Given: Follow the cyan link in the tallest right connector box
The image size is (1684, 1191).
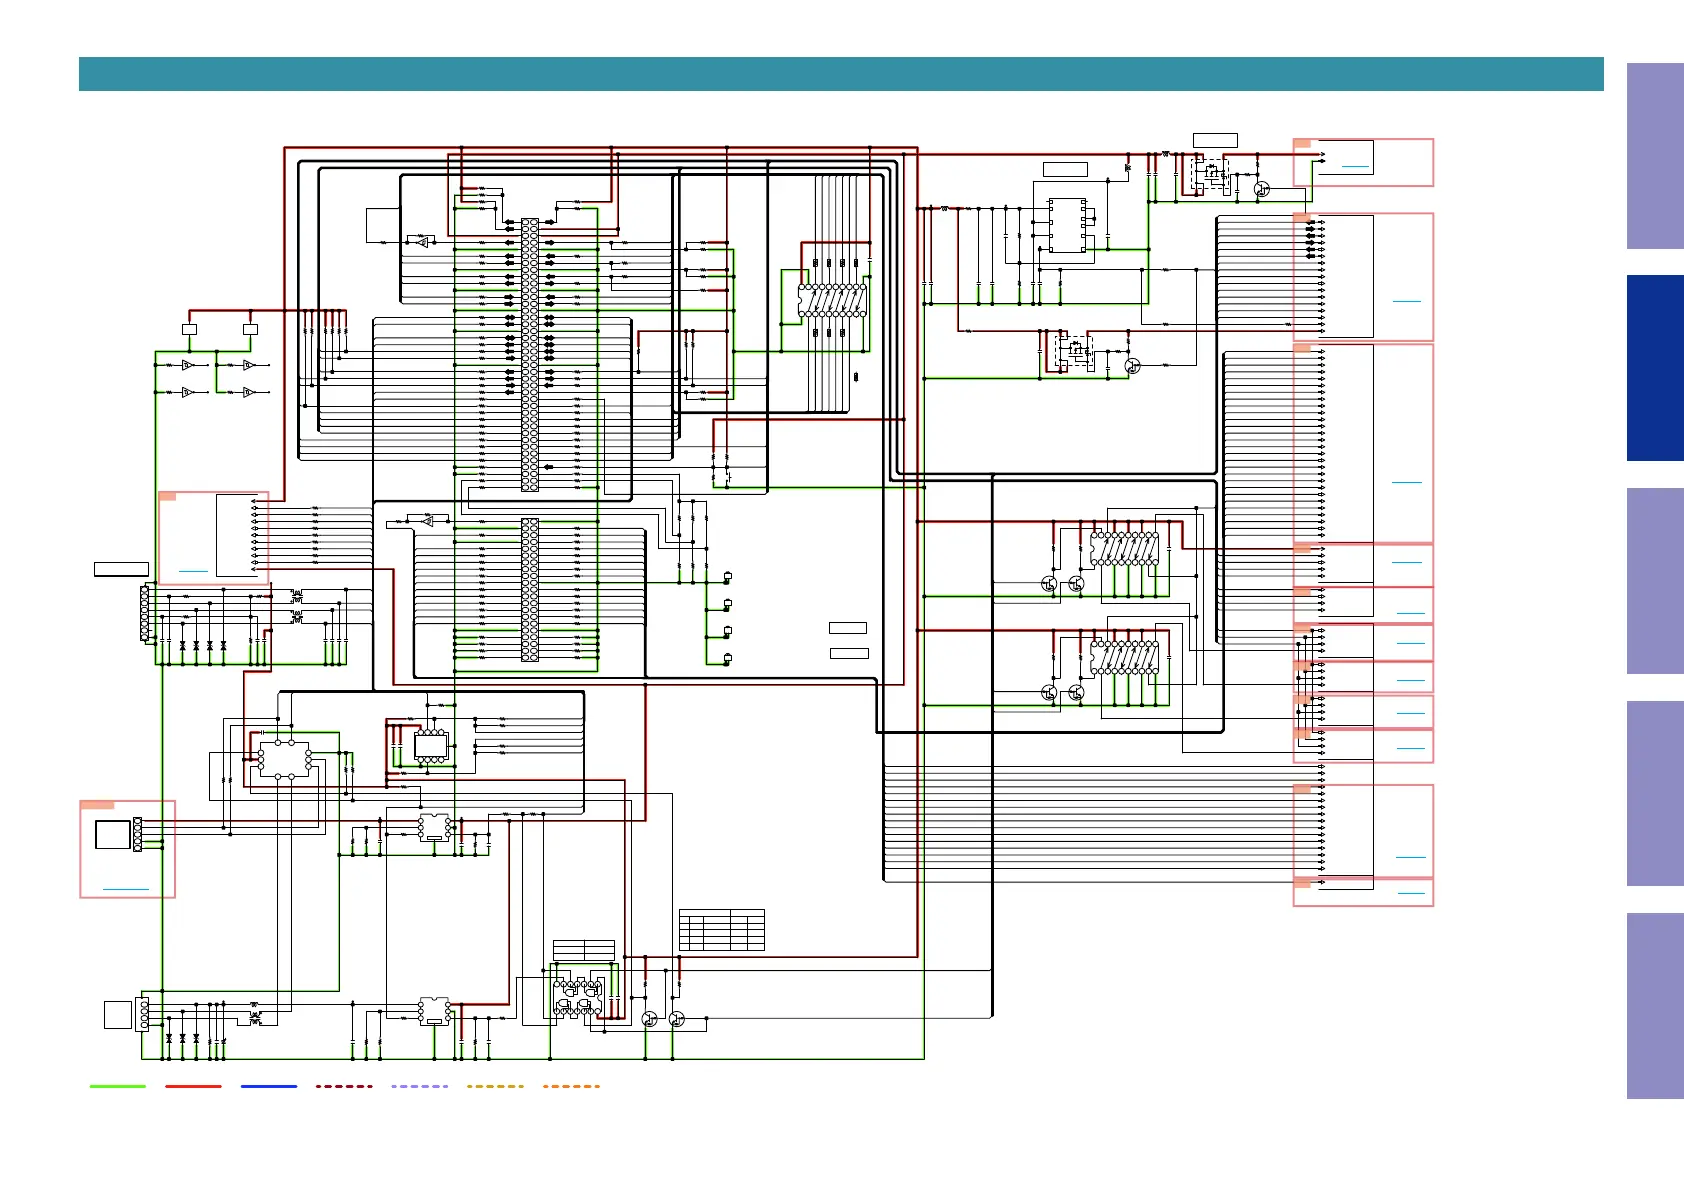Looking at the screenshot, I should 1406,483.
